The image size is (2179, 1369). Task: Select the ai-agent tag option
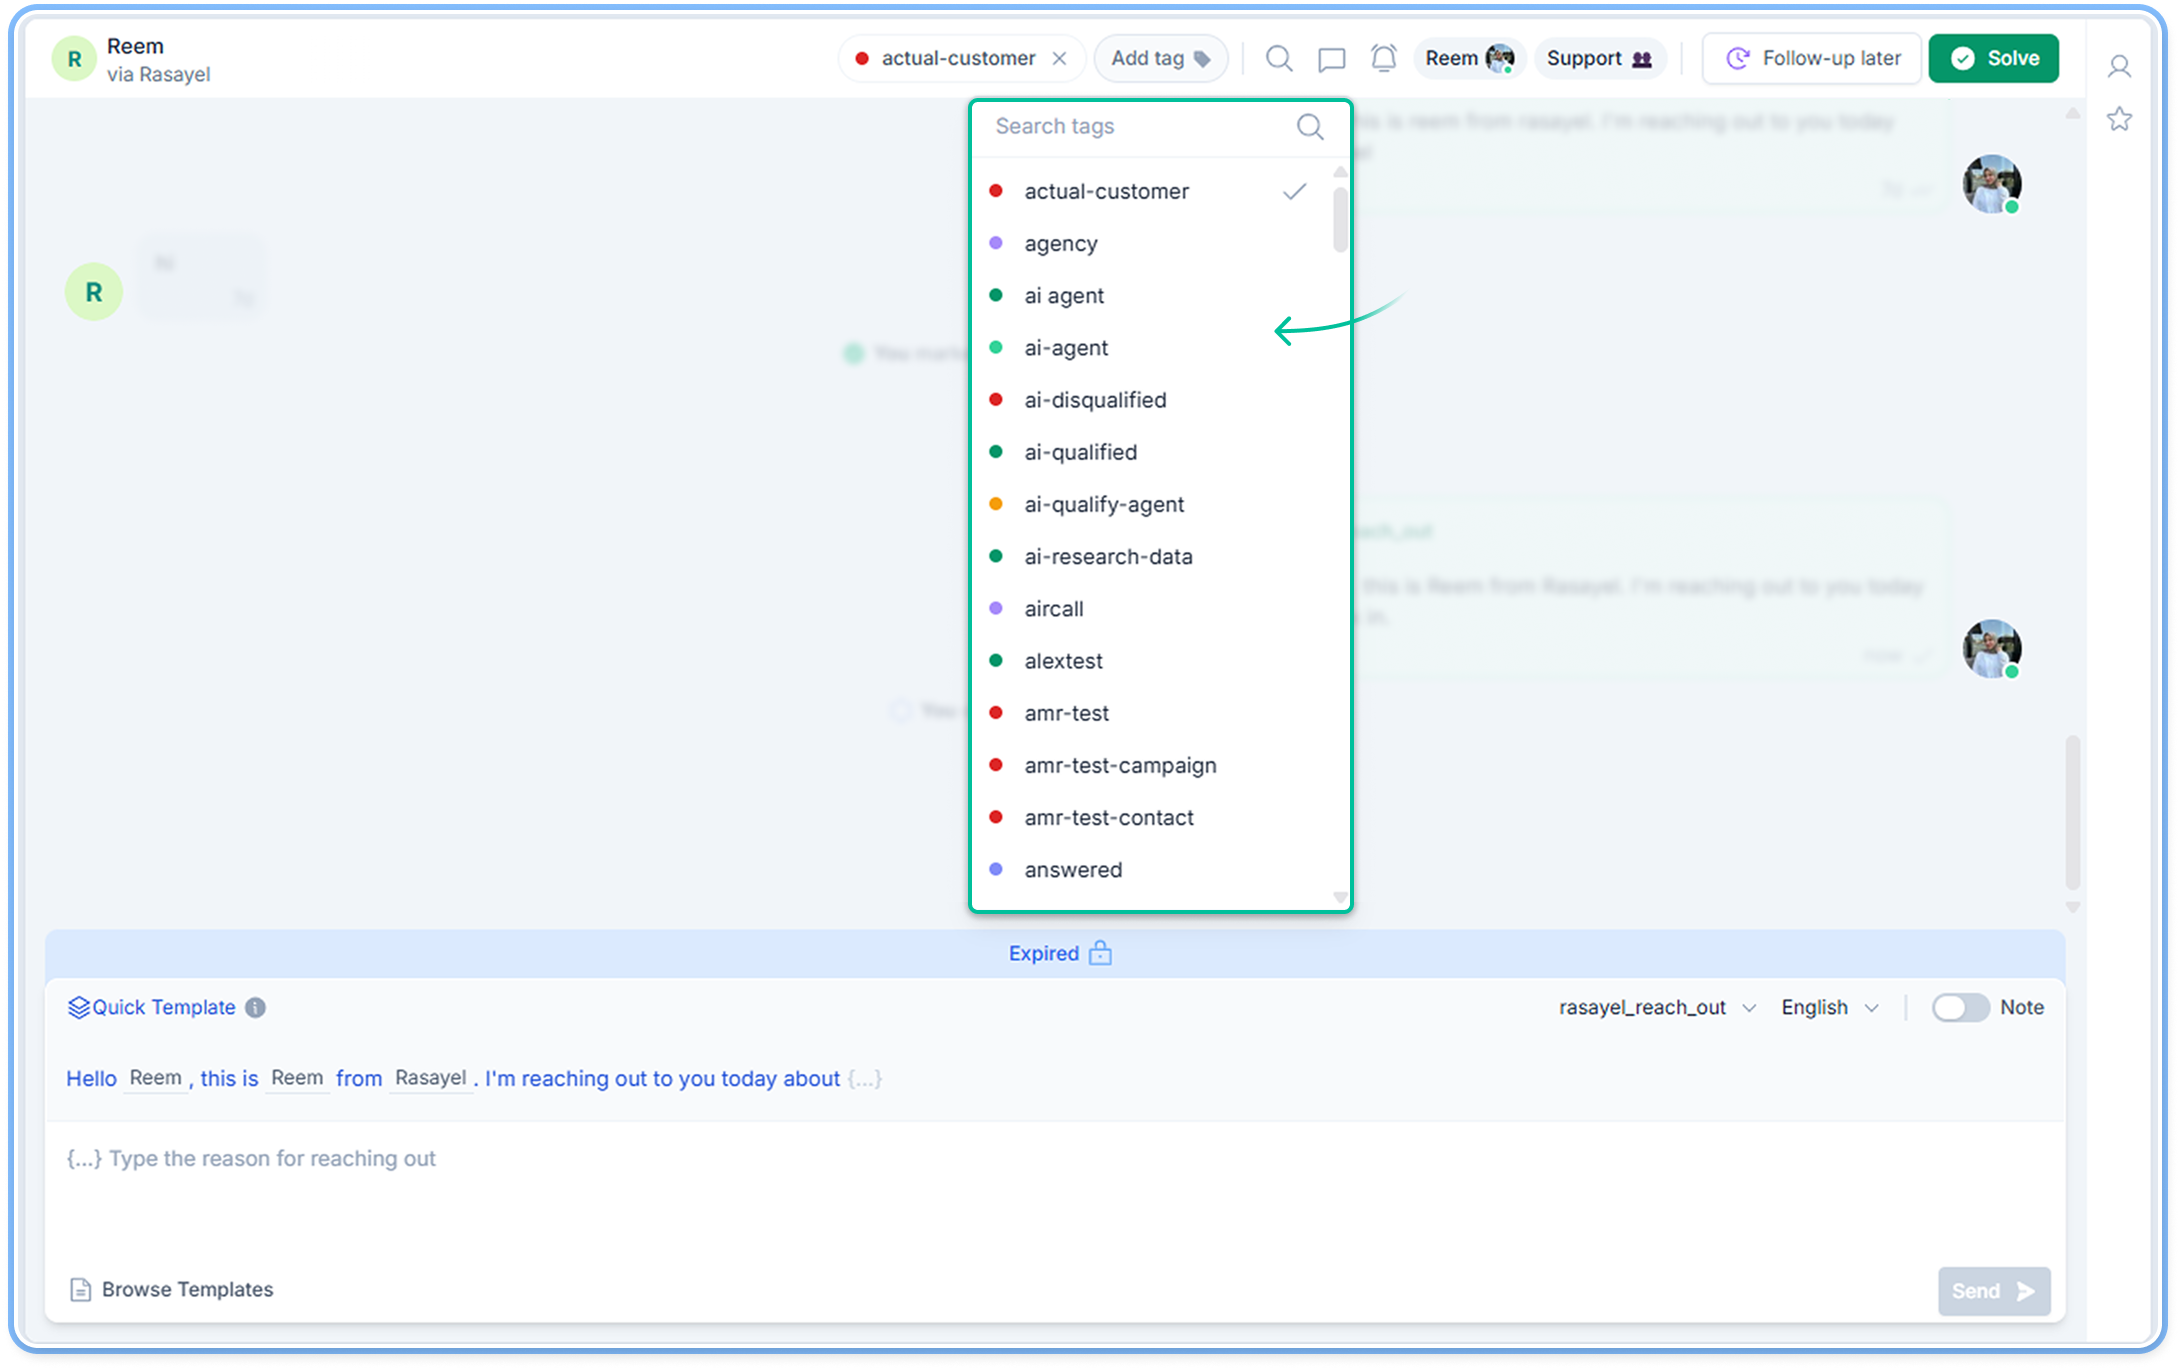(x=1066, y=348)
